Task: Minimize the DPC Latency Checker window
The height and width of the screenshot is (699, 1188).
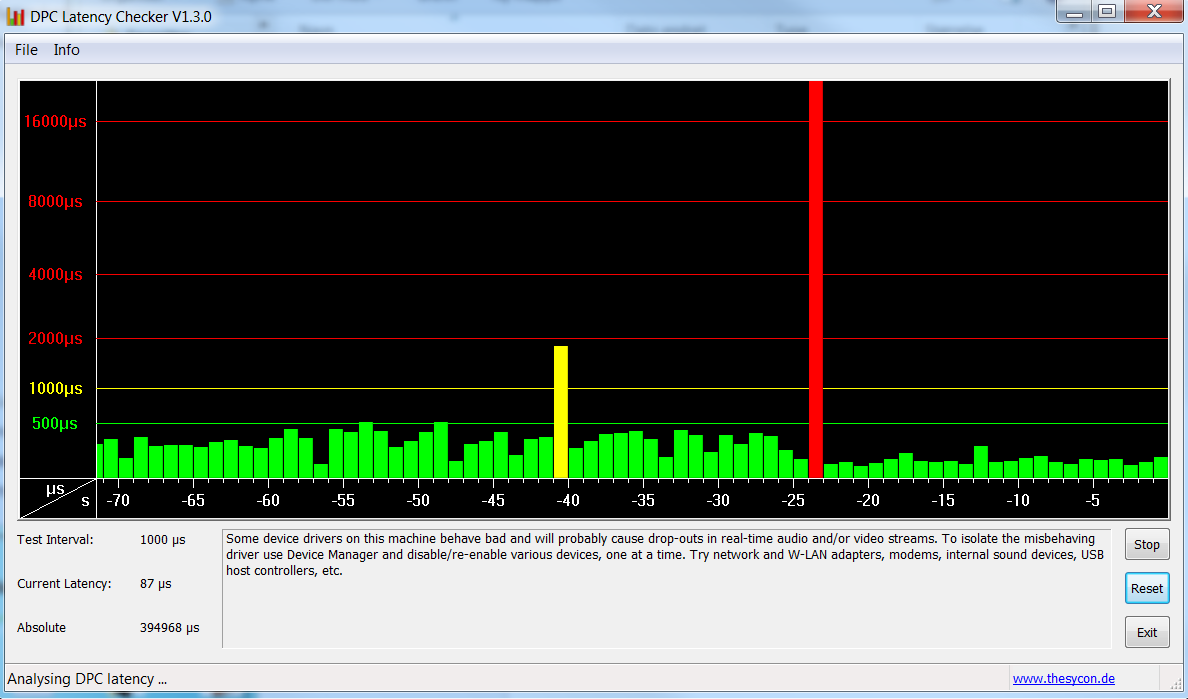Action: tap(1074, 11)
